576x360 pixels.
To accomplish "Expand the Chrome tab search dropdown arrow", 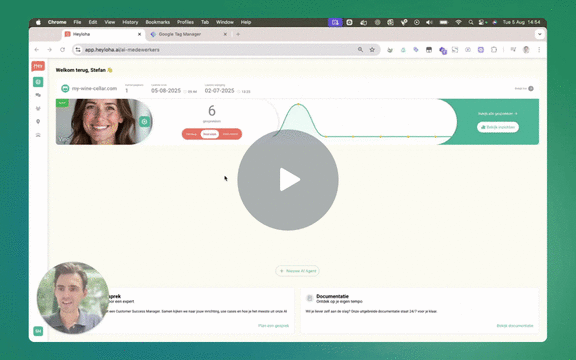I will tap(540, 34).
